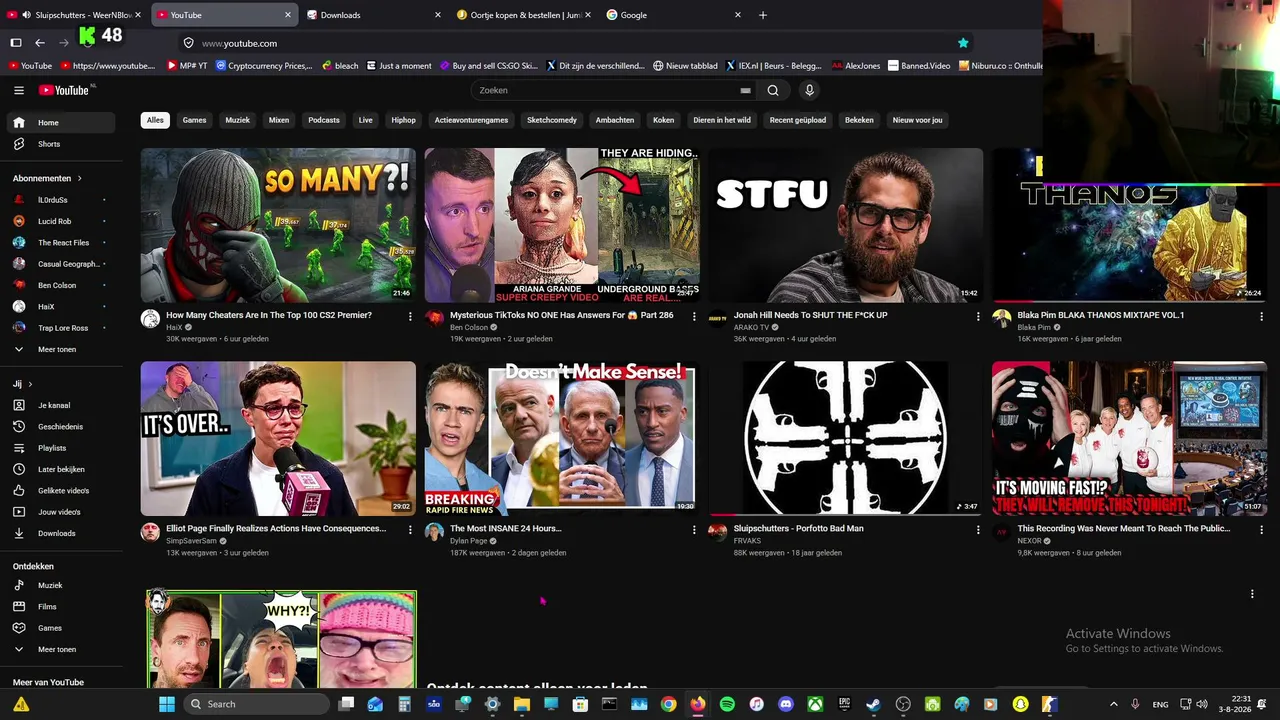Open Gelikete video's in the sidebar

click(x=64, y=491)
